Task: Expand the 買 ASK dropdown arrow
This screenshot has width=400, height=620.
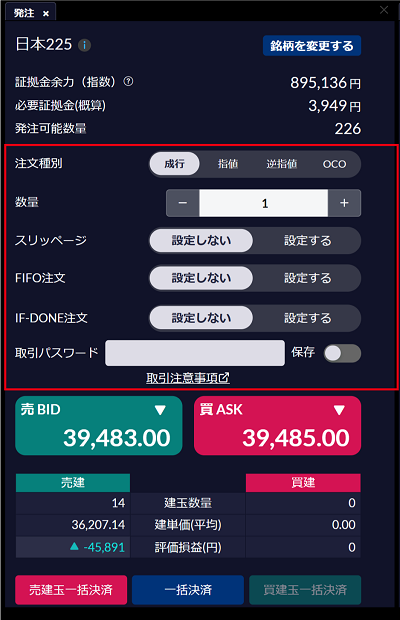Action: click(339, 410)
